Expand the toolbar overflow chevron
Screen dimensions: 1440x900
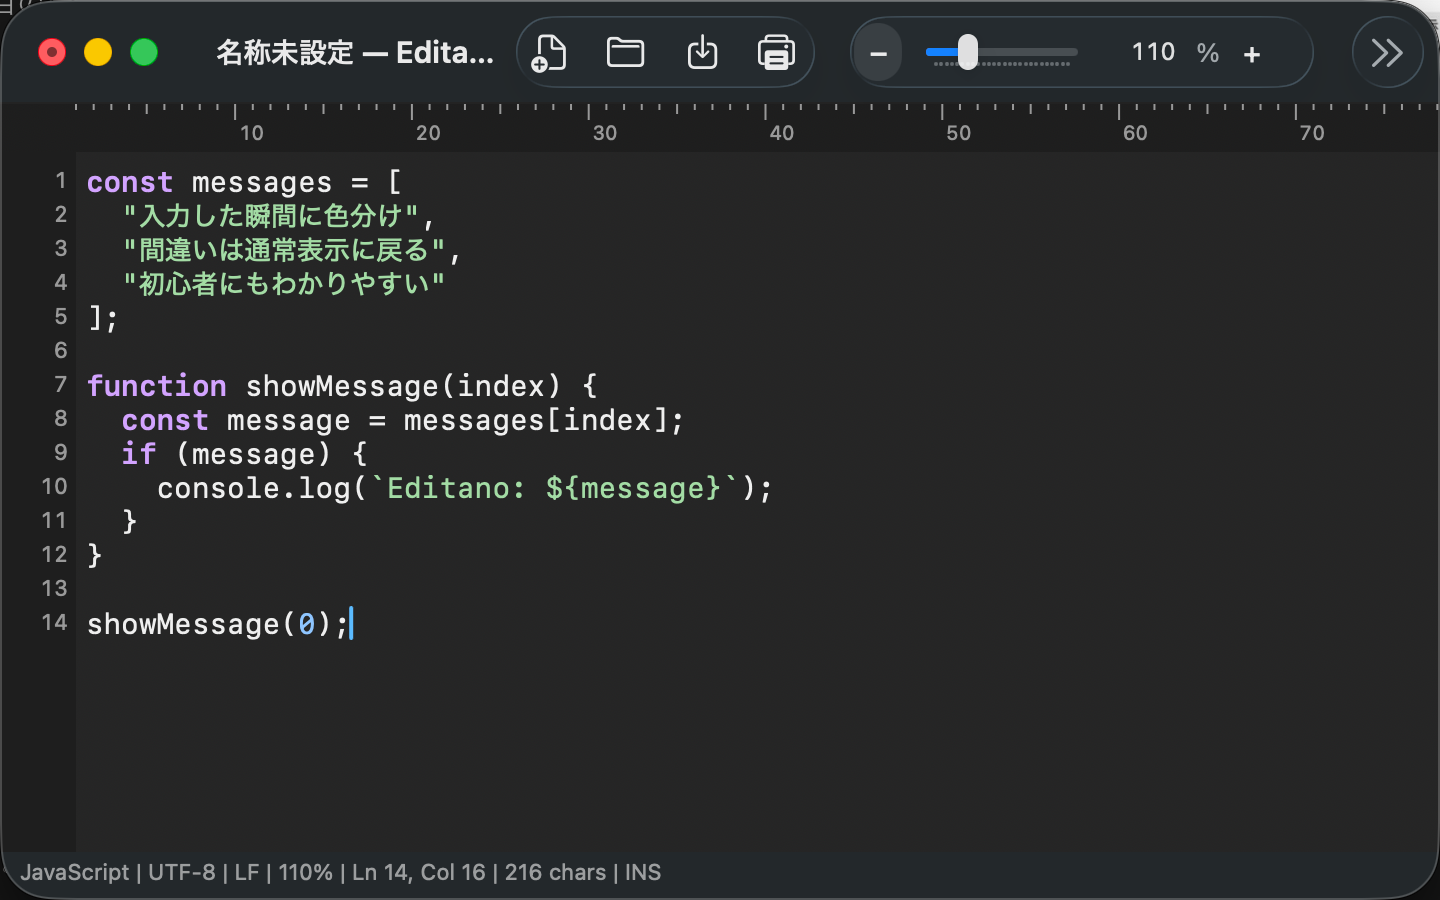pos(1387,52)
